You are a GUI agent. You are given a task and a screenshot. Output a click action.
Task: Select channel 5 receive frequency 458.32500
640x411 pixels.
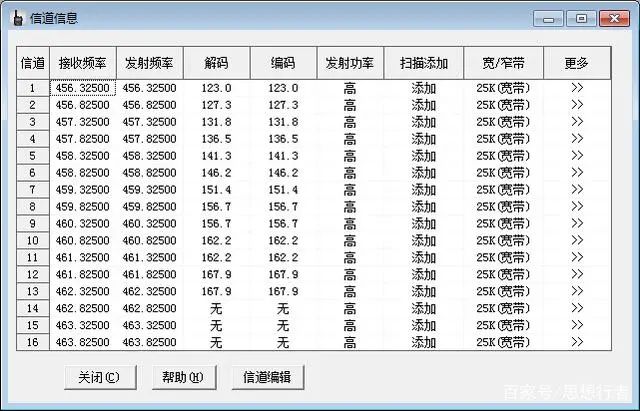pos(83,156)
